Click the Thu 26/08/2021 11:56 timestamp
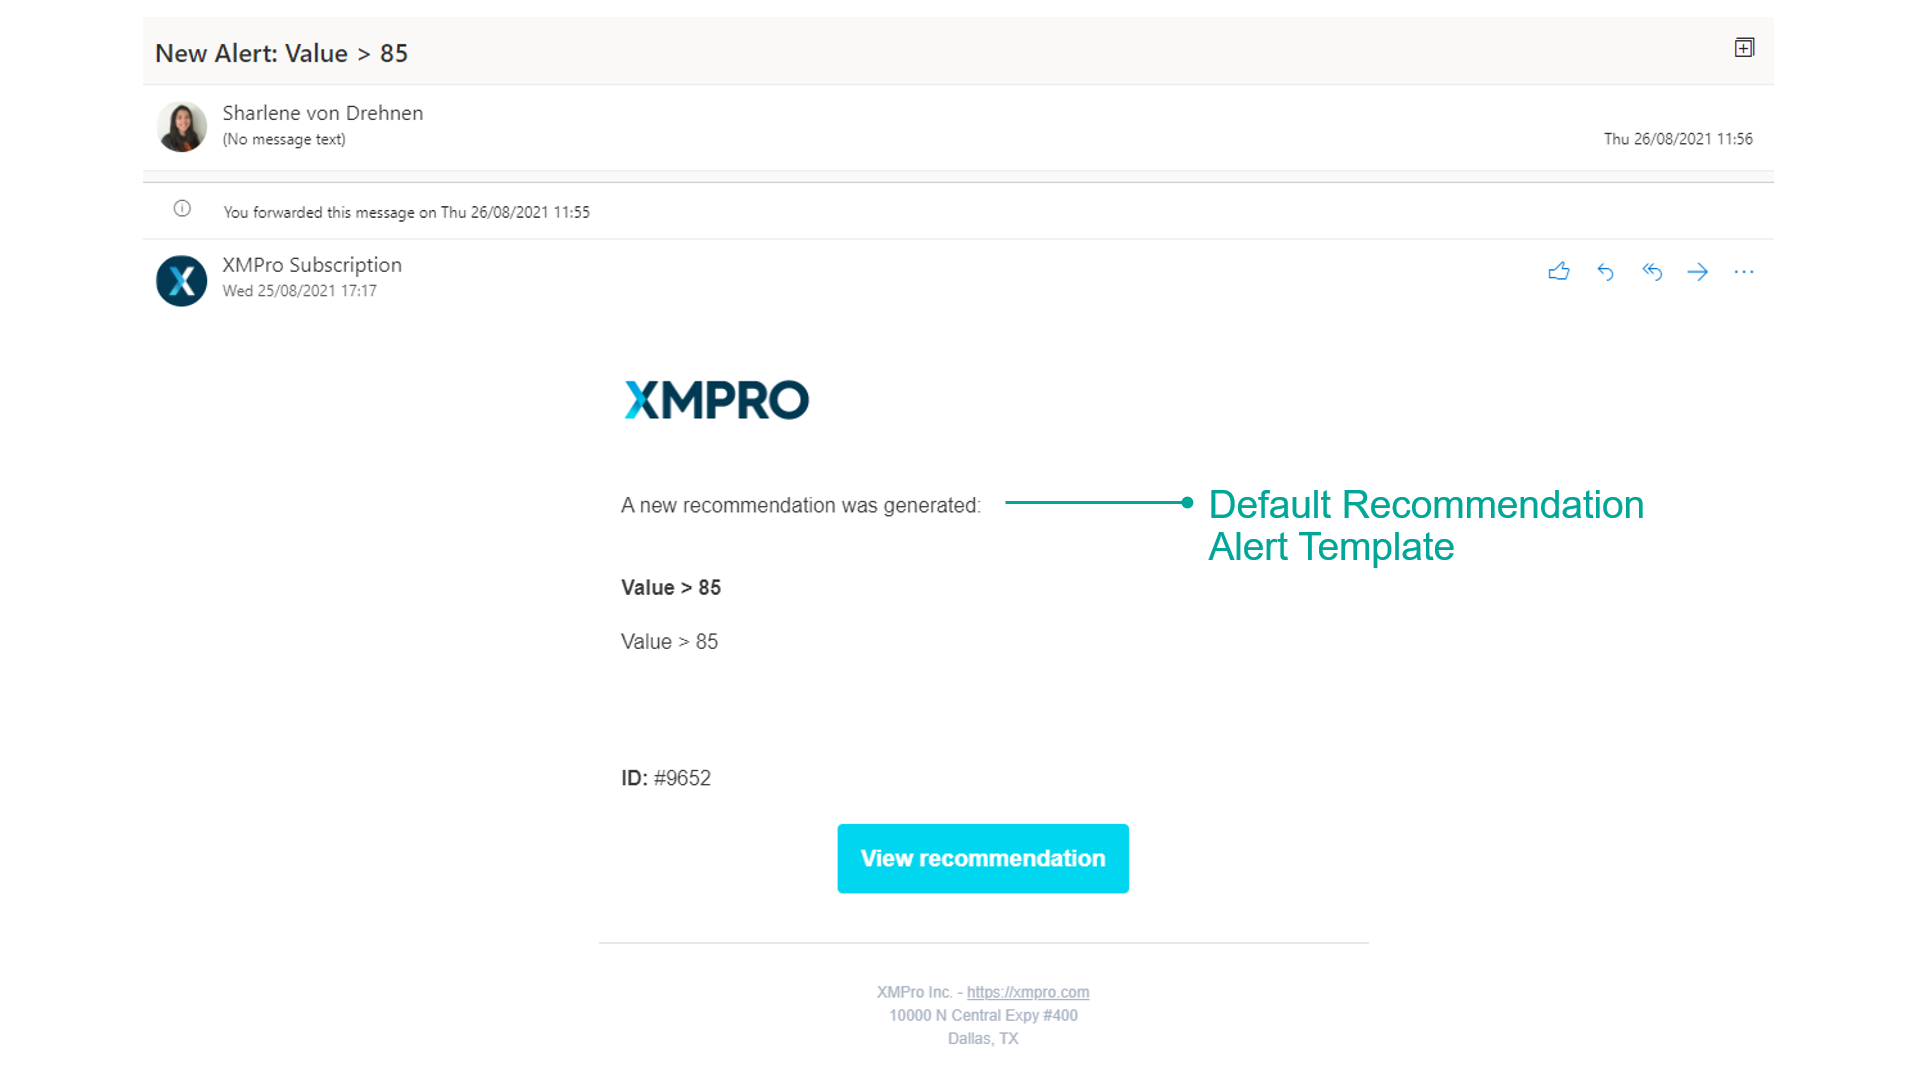The width and height of the screenshot is (1920, 1080). [x=1677, y=139]
